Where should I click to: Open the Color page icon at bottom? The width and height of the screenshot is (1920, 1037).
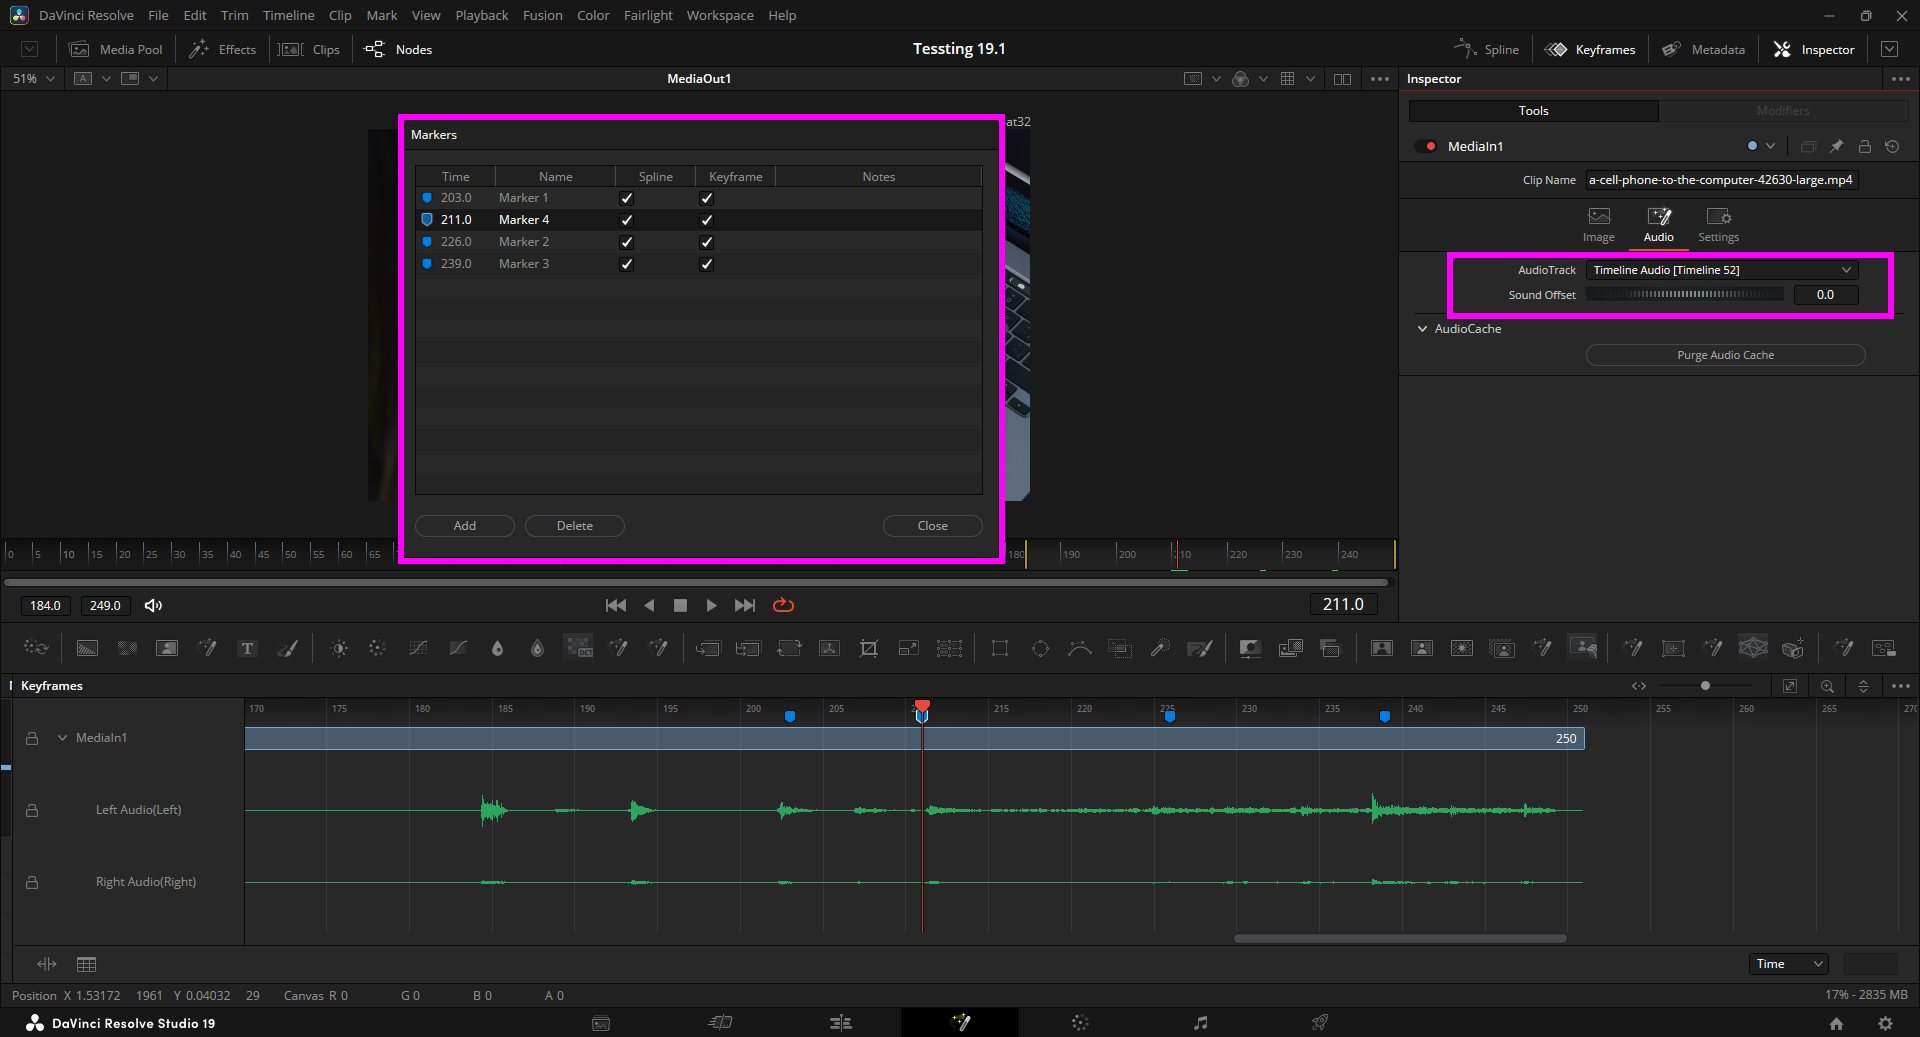(x=1080, y=1022)
